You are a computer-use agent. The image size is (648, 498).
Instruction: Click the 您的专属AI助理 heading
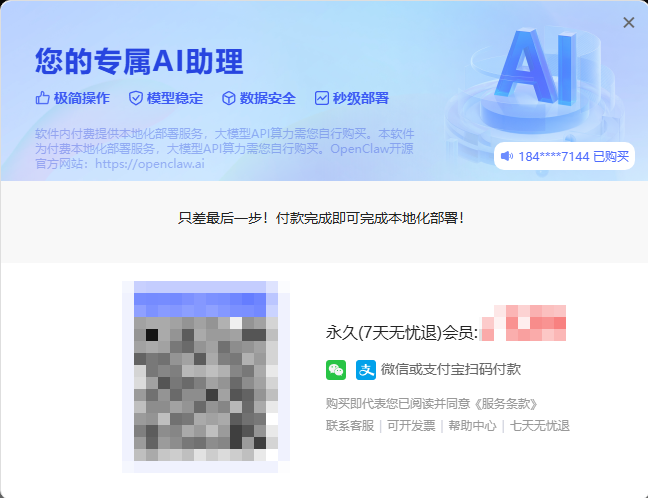139,62
